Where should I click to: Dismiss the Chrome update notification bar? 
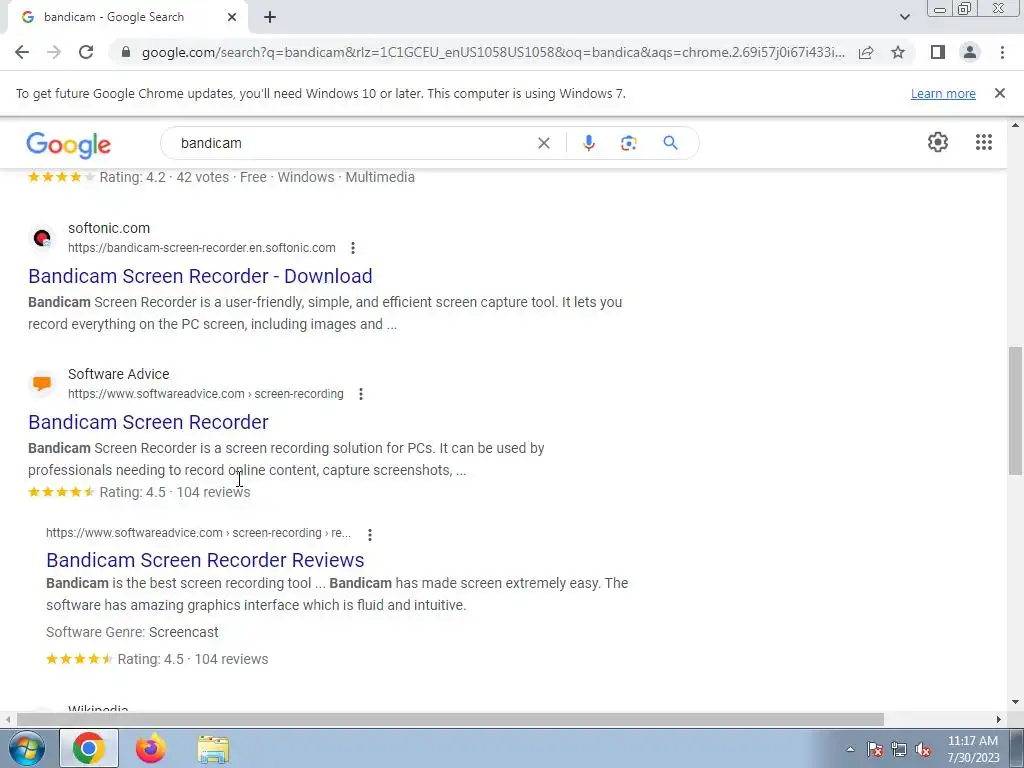click(1000, 93)
